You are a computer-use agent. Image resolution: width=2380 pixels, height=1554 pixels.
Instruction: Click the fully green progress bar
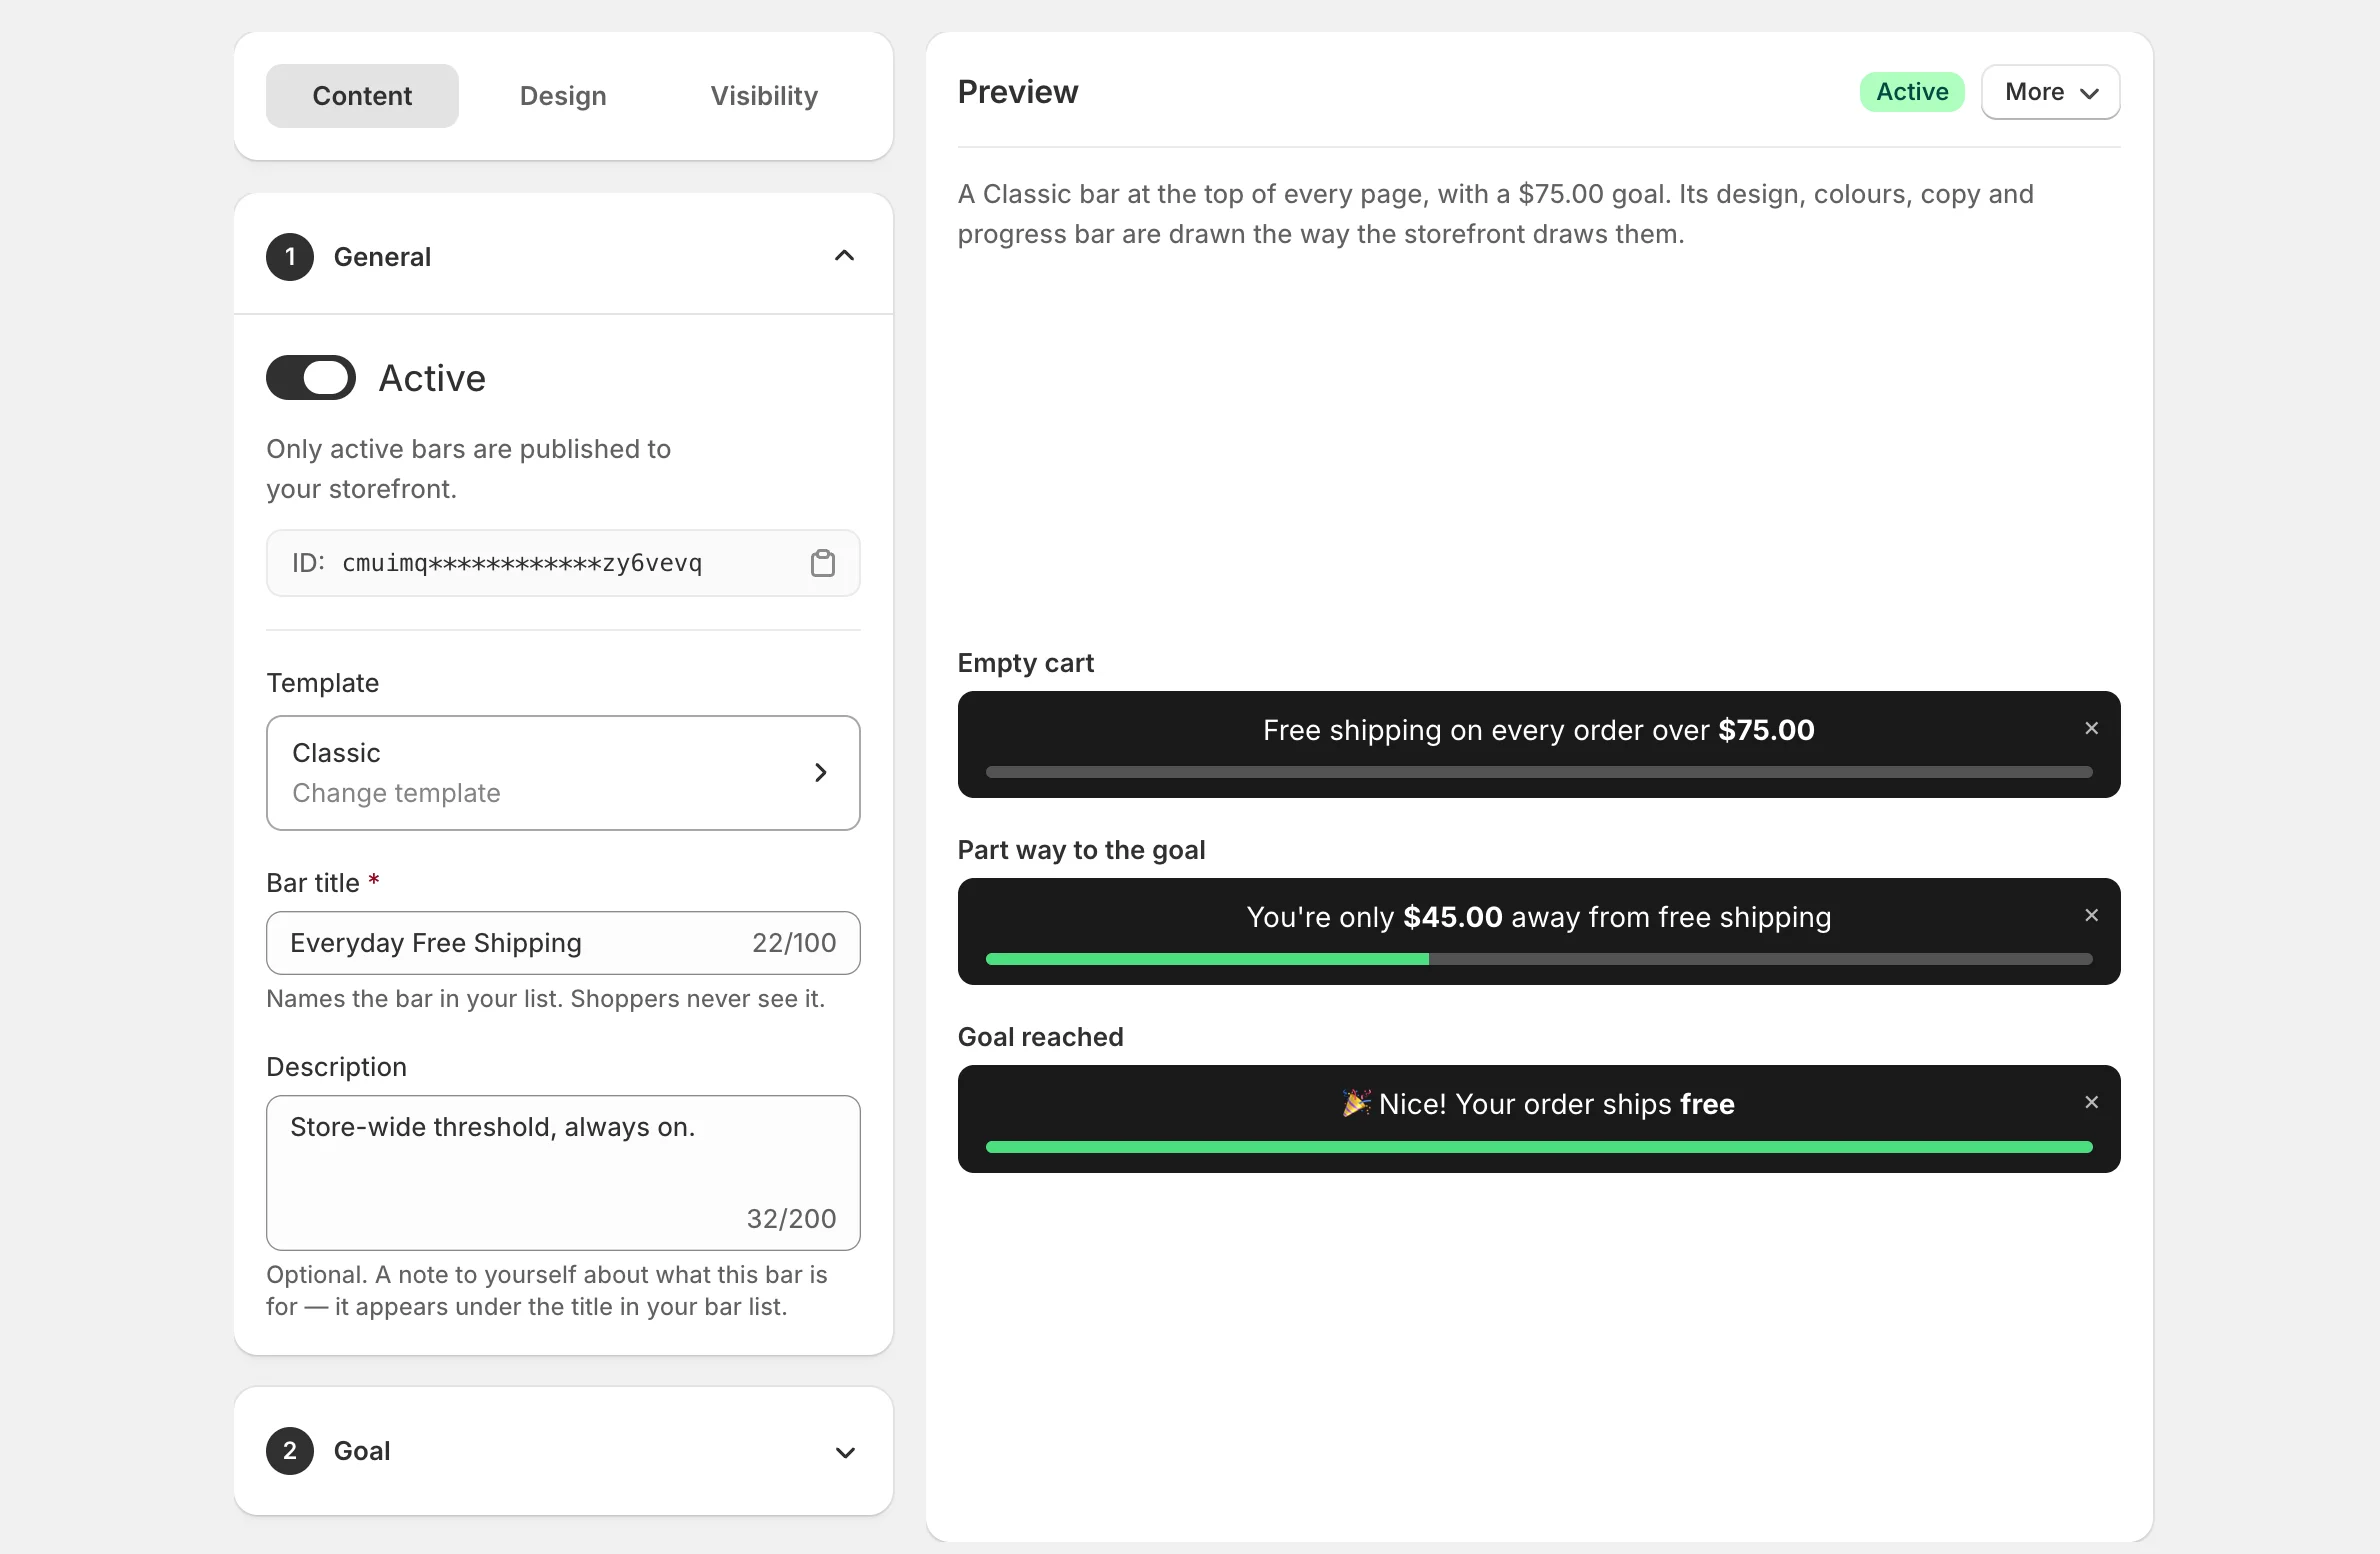coord(1539,1147)
